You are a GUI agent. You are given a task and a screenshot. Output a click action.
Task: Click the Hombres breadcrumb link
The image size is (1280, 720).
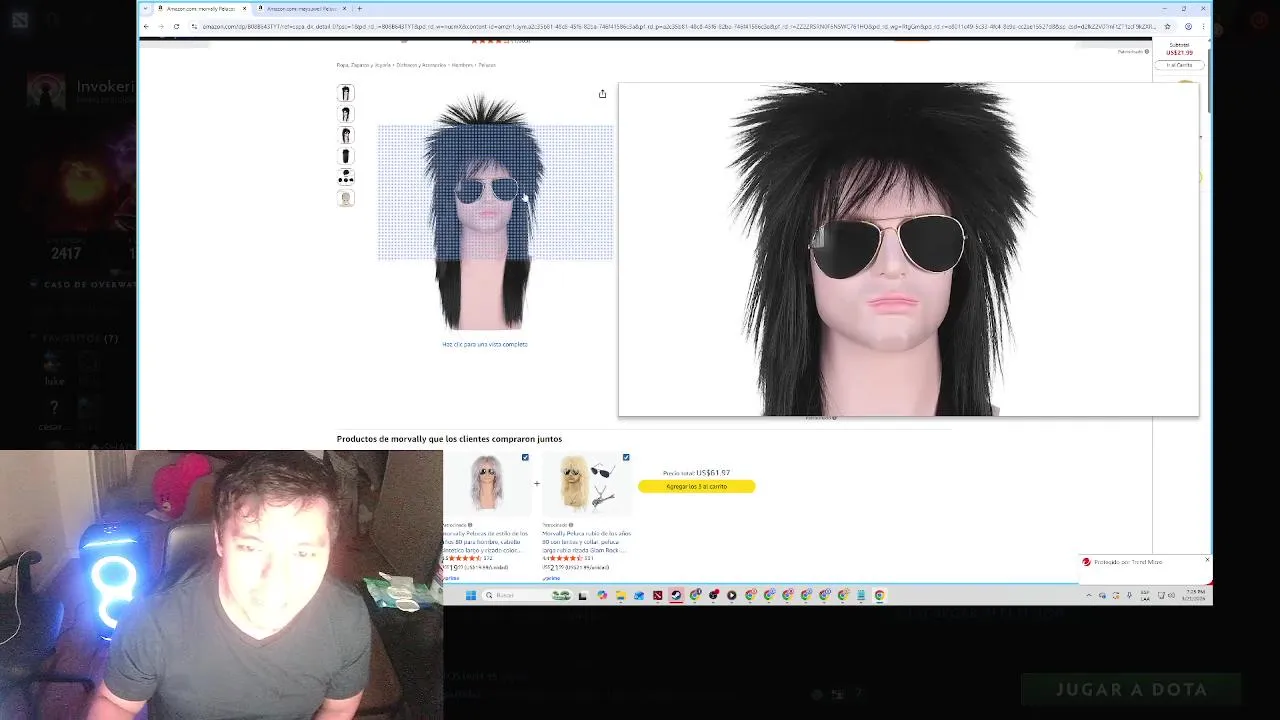462,65
